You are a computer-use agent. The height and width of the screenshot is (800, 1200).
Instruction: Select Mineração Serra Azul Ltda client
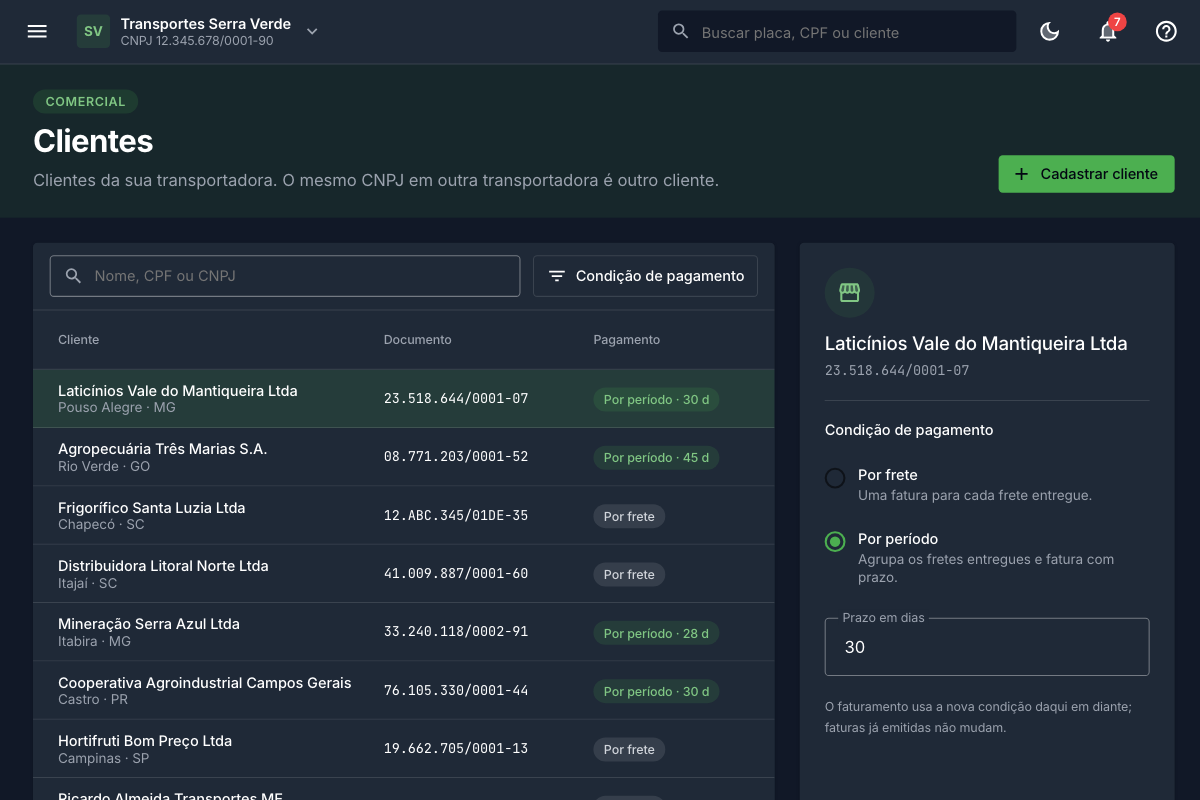pos(403,632)
